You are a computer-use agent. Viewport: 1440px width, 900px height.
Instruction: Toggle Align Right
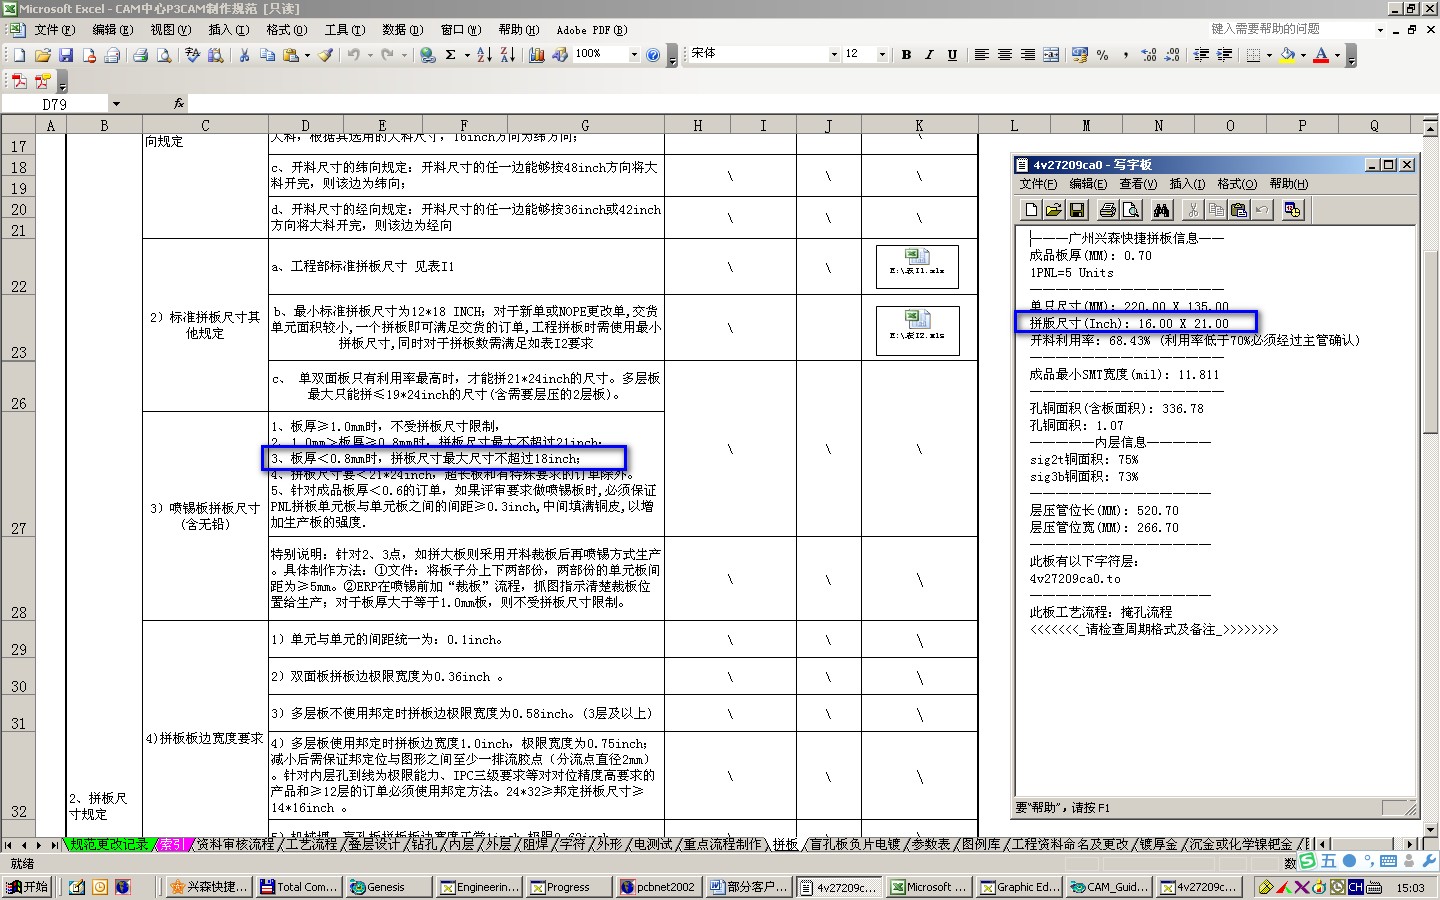(1028, 55)
